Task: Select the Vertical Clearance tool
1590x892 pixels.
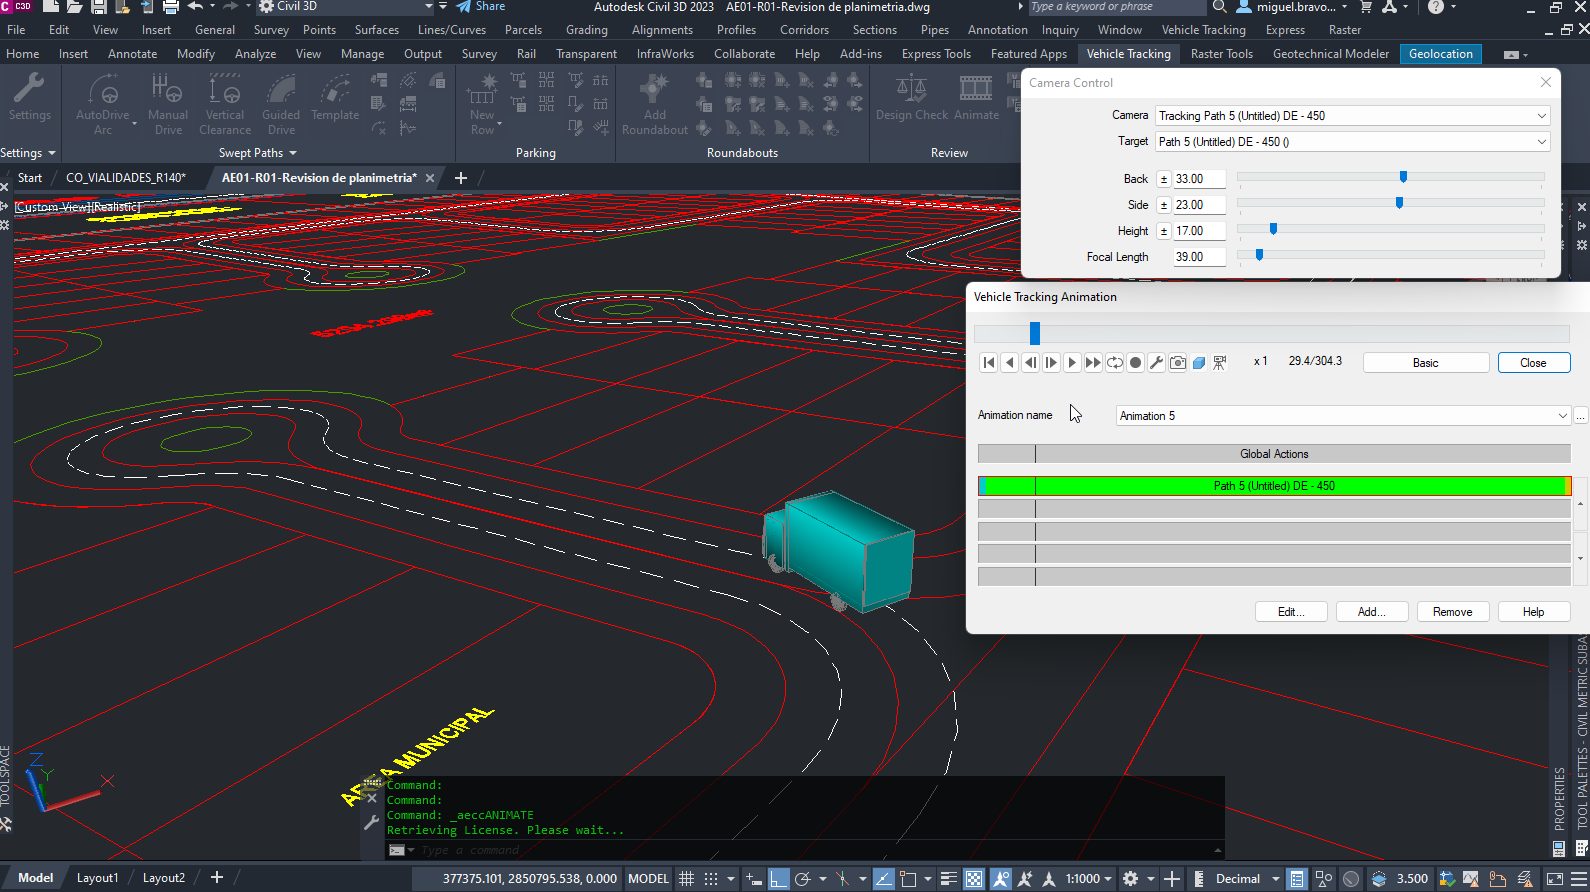Action: click(225, 104)
